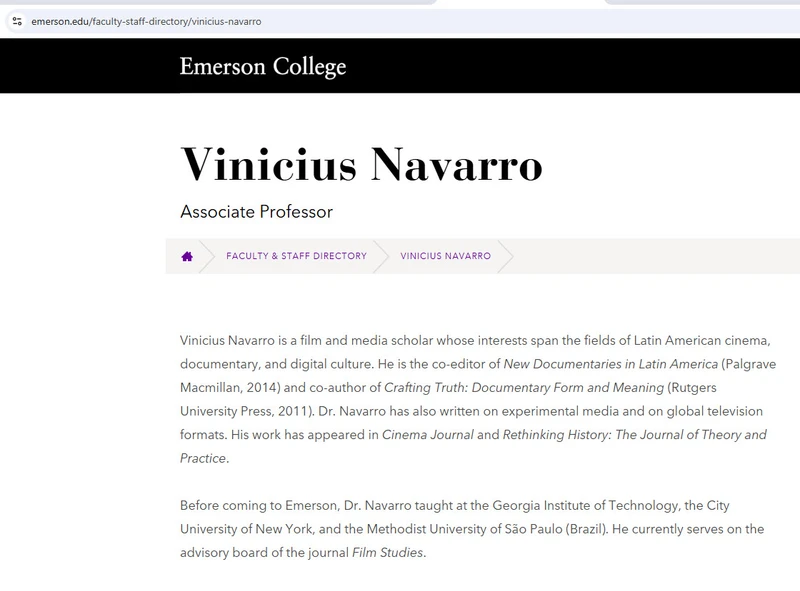Click the site information icon in address bar
The image size is (800, 591).
(17, 21)
